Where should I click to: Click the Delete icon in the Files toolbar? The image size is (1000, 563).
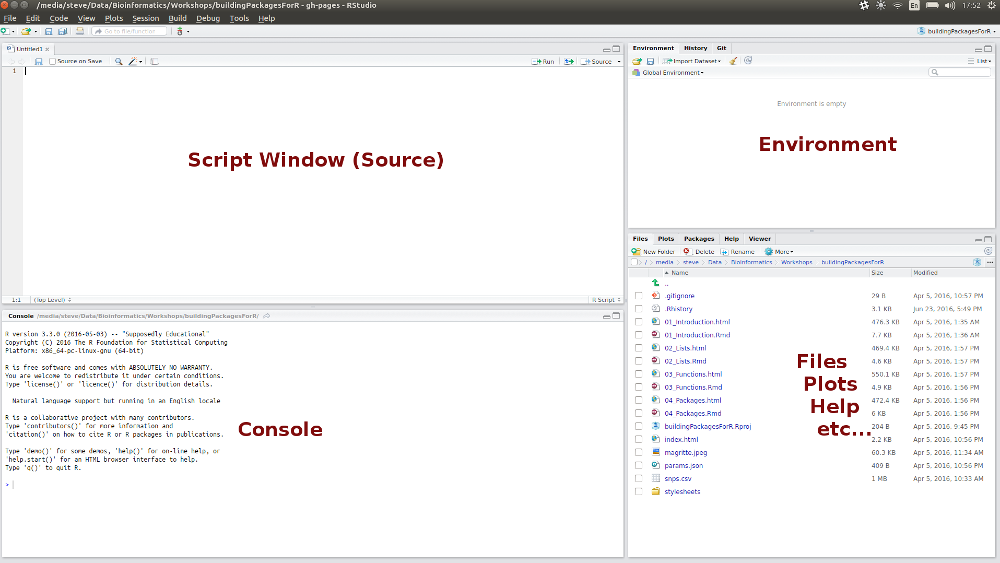[x=687, y=252]
